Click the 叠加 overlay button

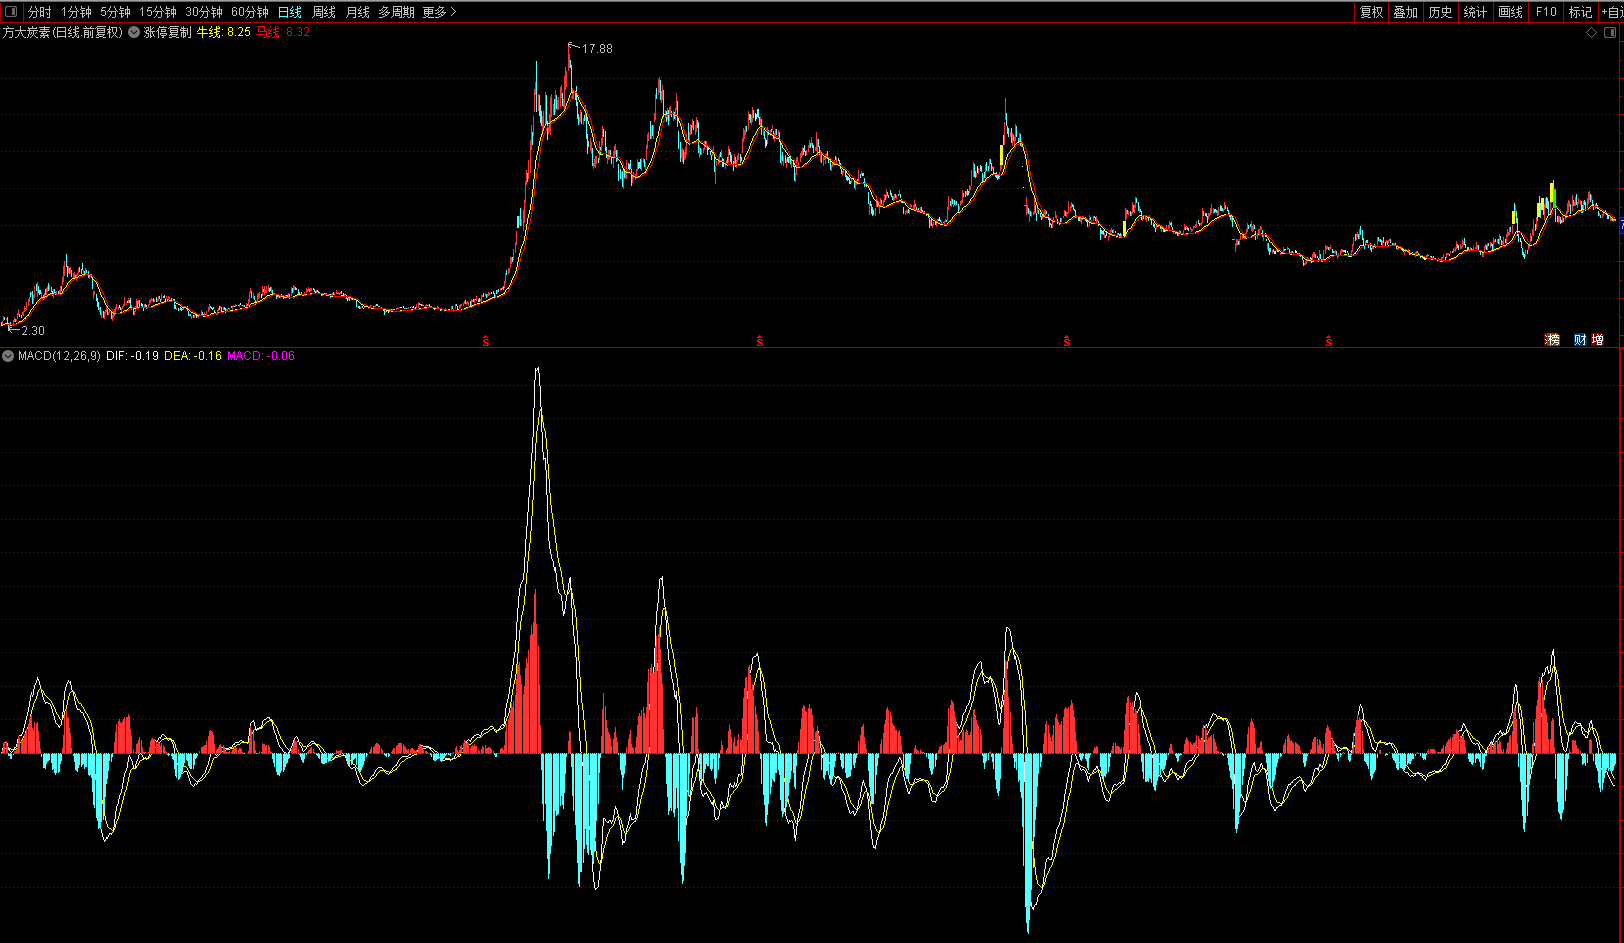[x=1405, y=12]
